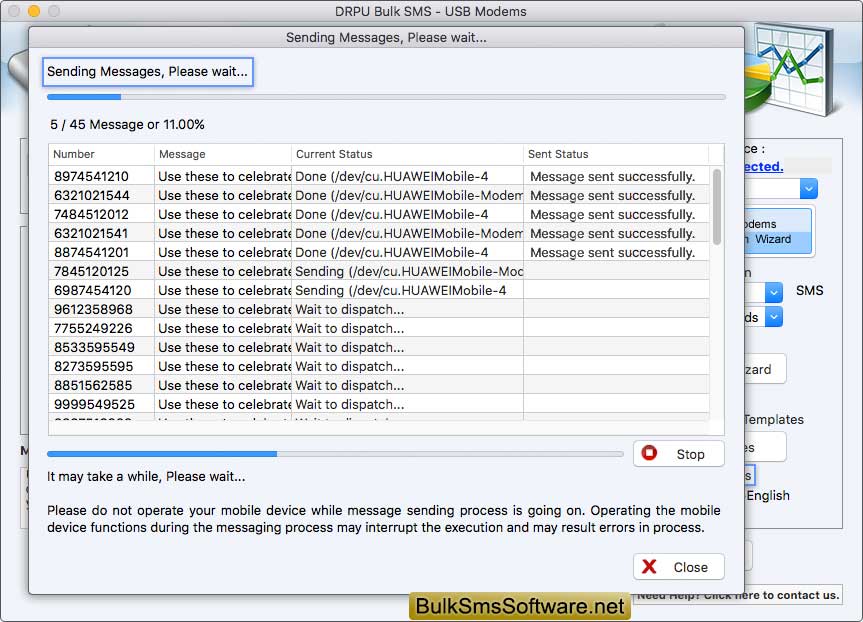Select the row for number 6987454120
Image resolution: width=863 pixels, height=622 pixels.
pyautogui.click(x=379, y=290)
